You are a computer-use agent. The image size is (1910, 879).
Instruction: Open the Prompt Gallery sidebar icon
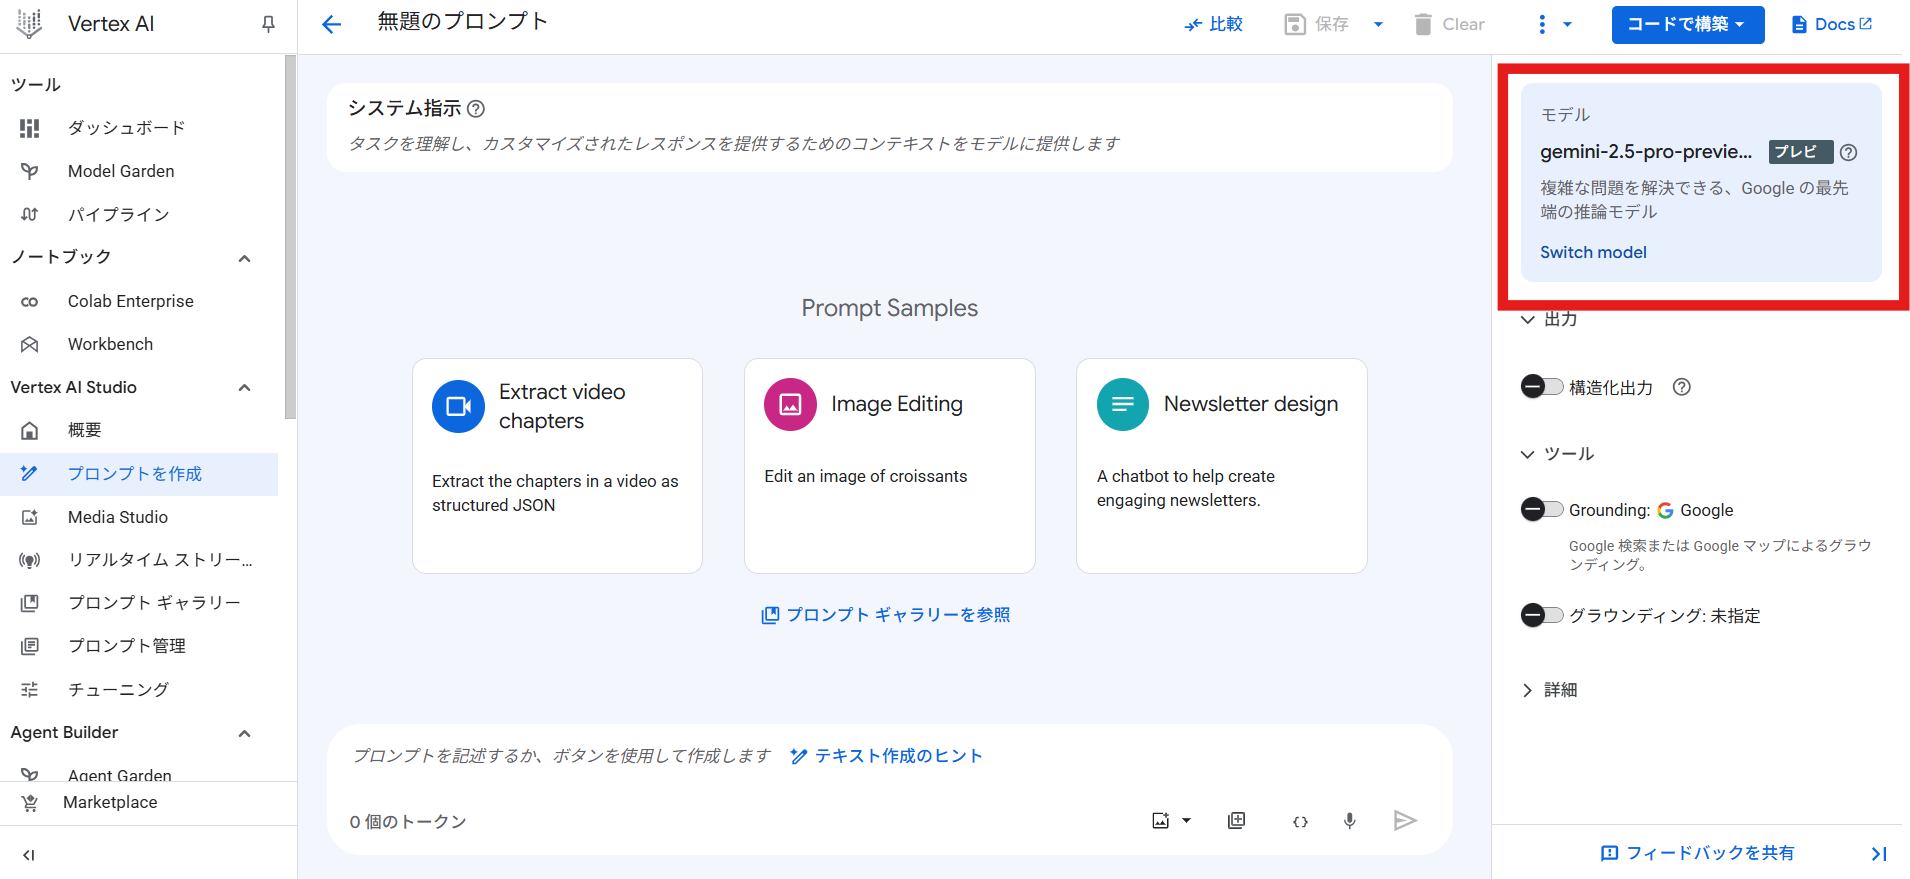tap(30, 603)
